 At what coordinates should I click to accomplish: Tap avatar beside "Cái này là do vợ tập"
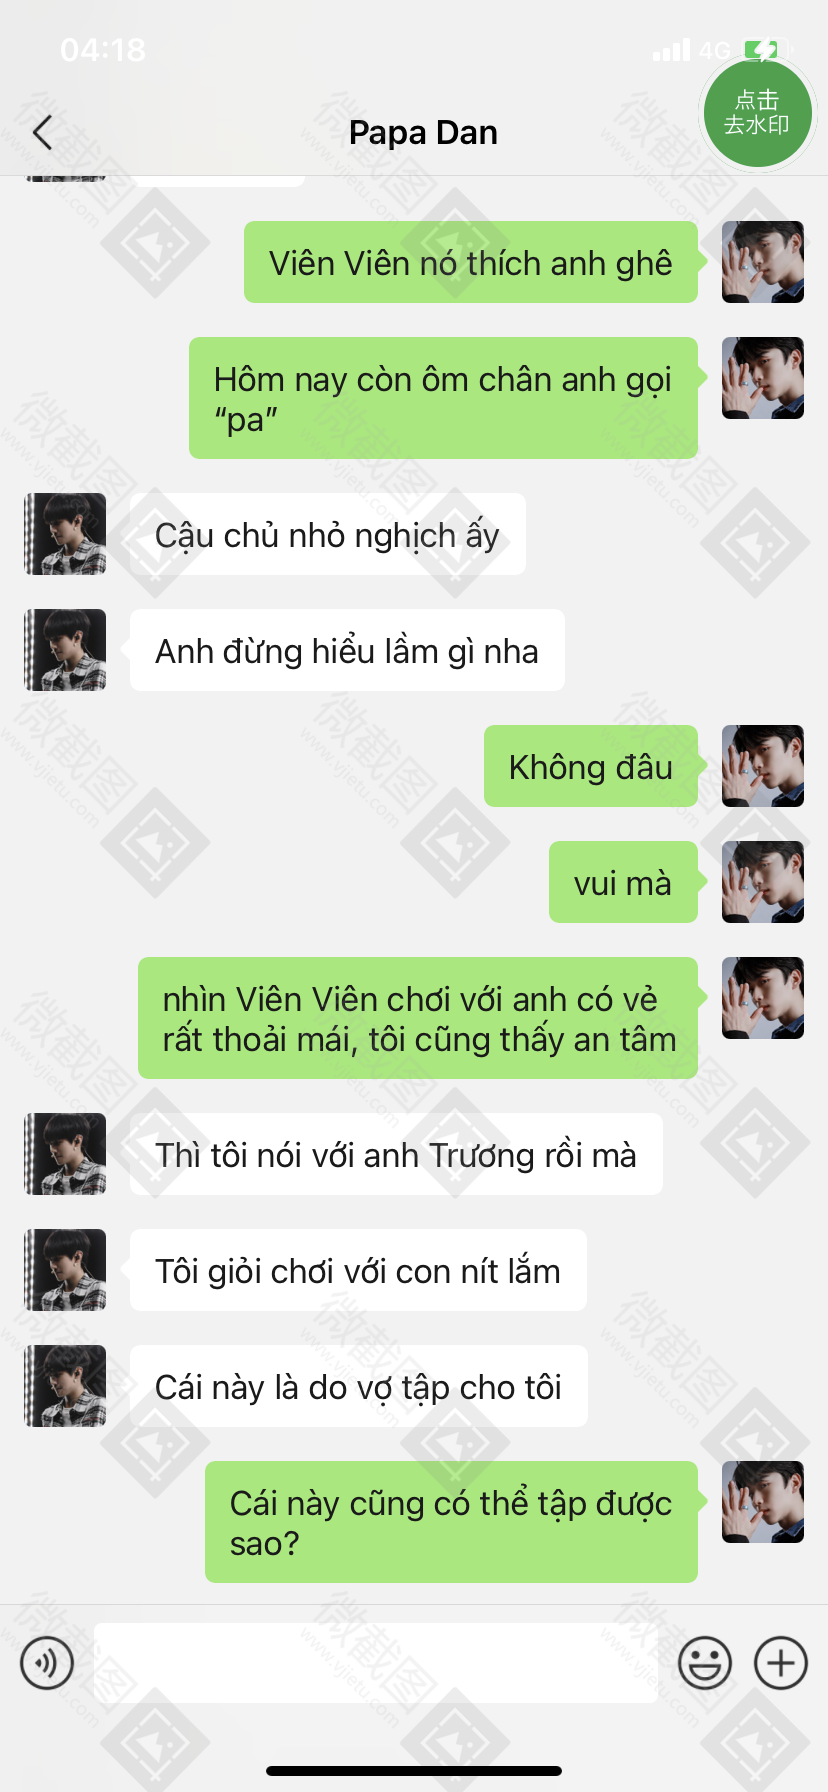[x=65, y=1386]
